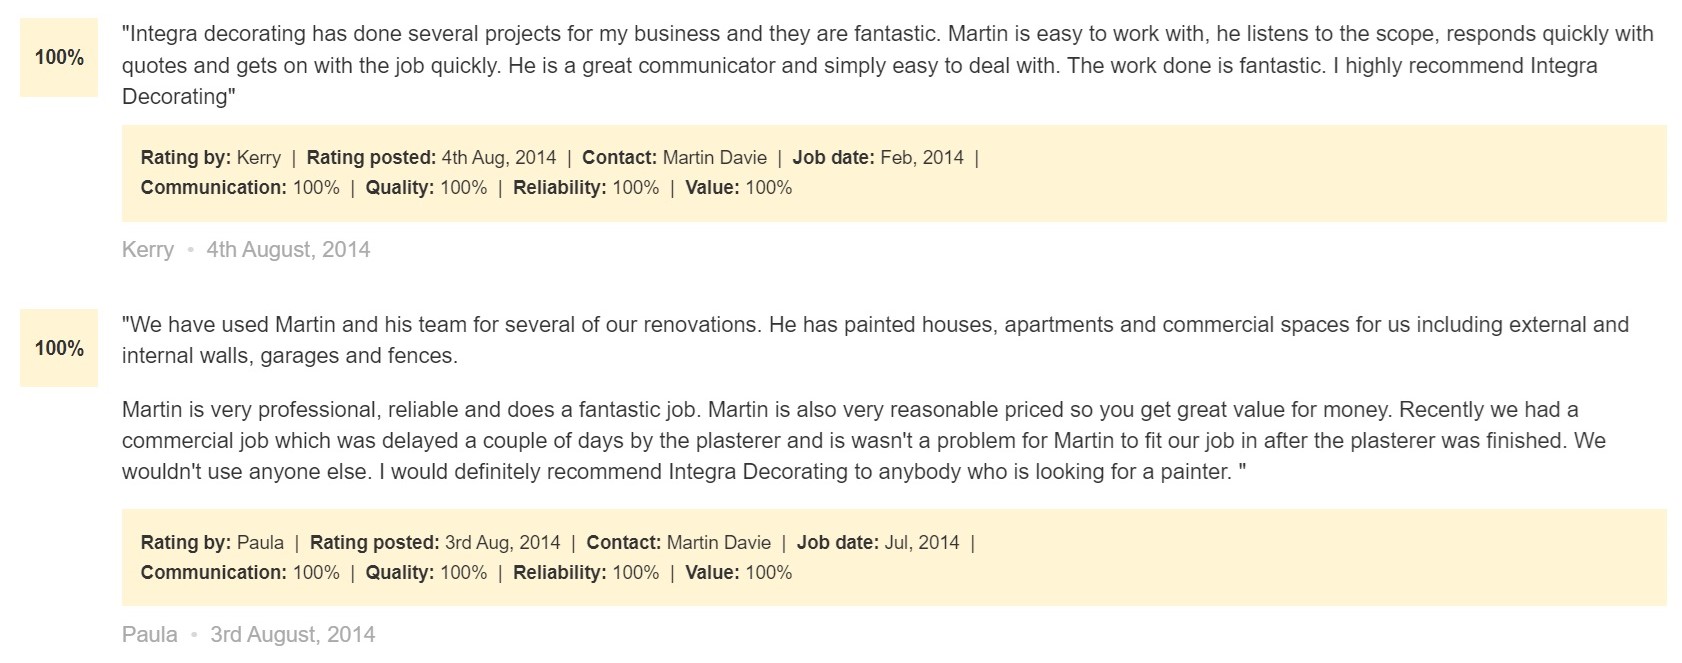This screenshot has width=1682, height=663.
Task: Click Contact: Martin Davie in Paula's review
Action: 678,542
